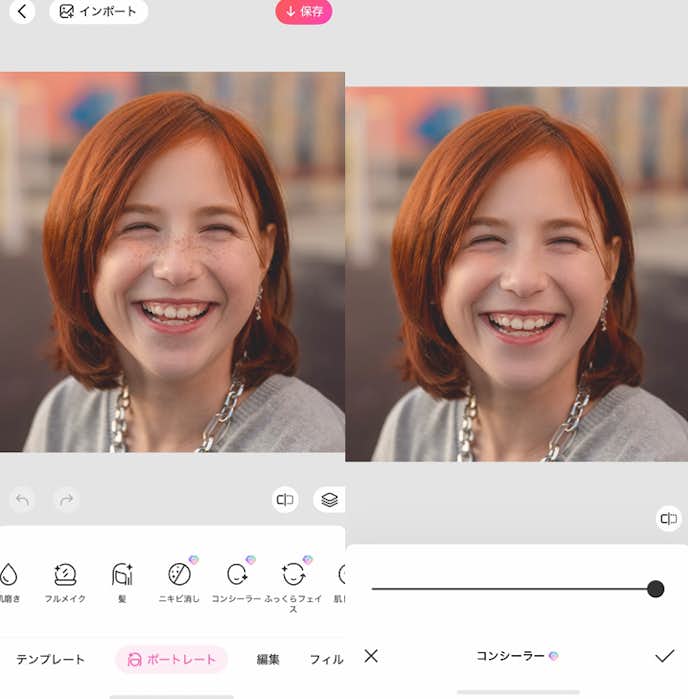
Task: Confirm concealer with the checkmark
Action: click(x=664, y=656)
